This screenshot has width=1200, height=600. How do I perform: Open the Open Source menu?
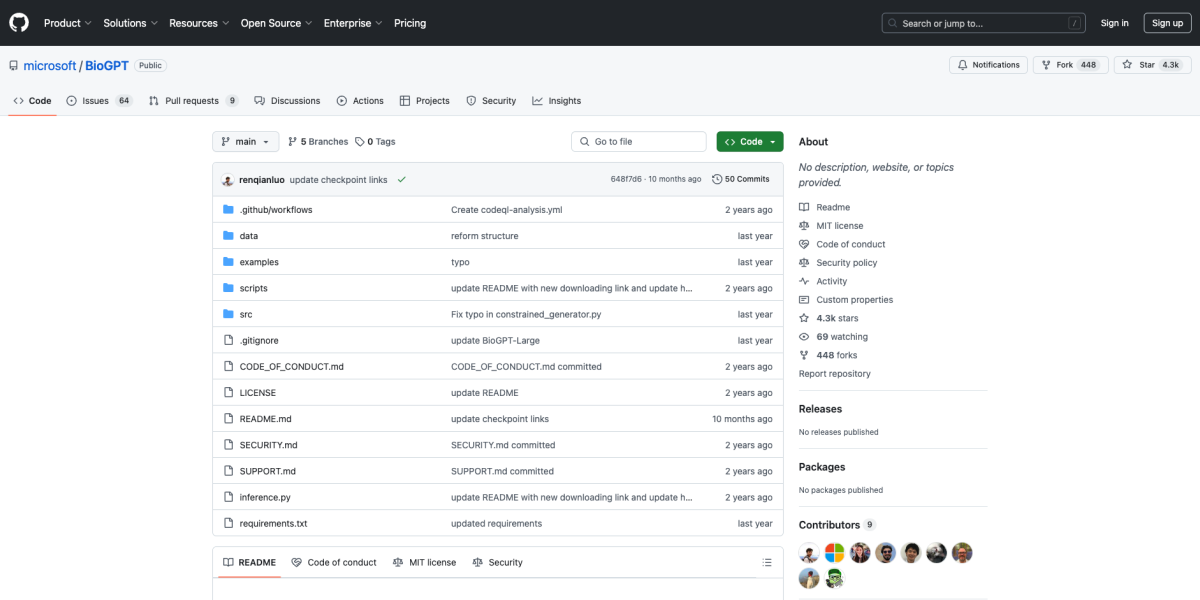(276, 23)
